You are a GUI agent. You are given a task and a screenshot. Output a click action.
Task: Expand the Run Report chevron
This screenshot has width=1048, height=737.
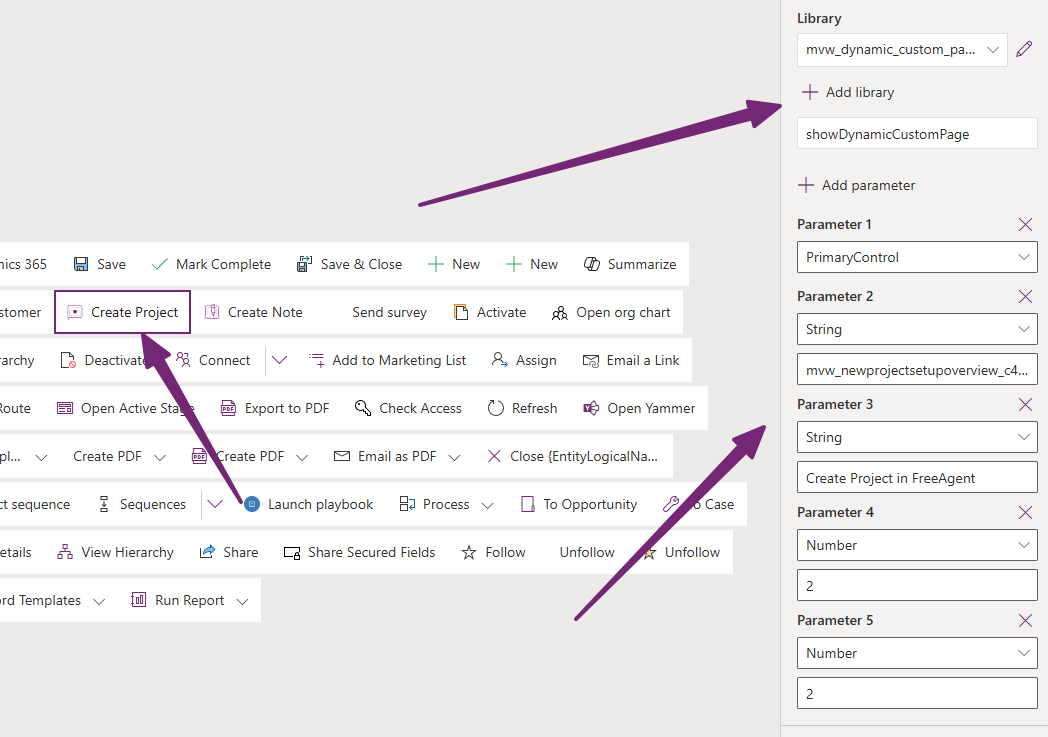[x=243, y=601]
